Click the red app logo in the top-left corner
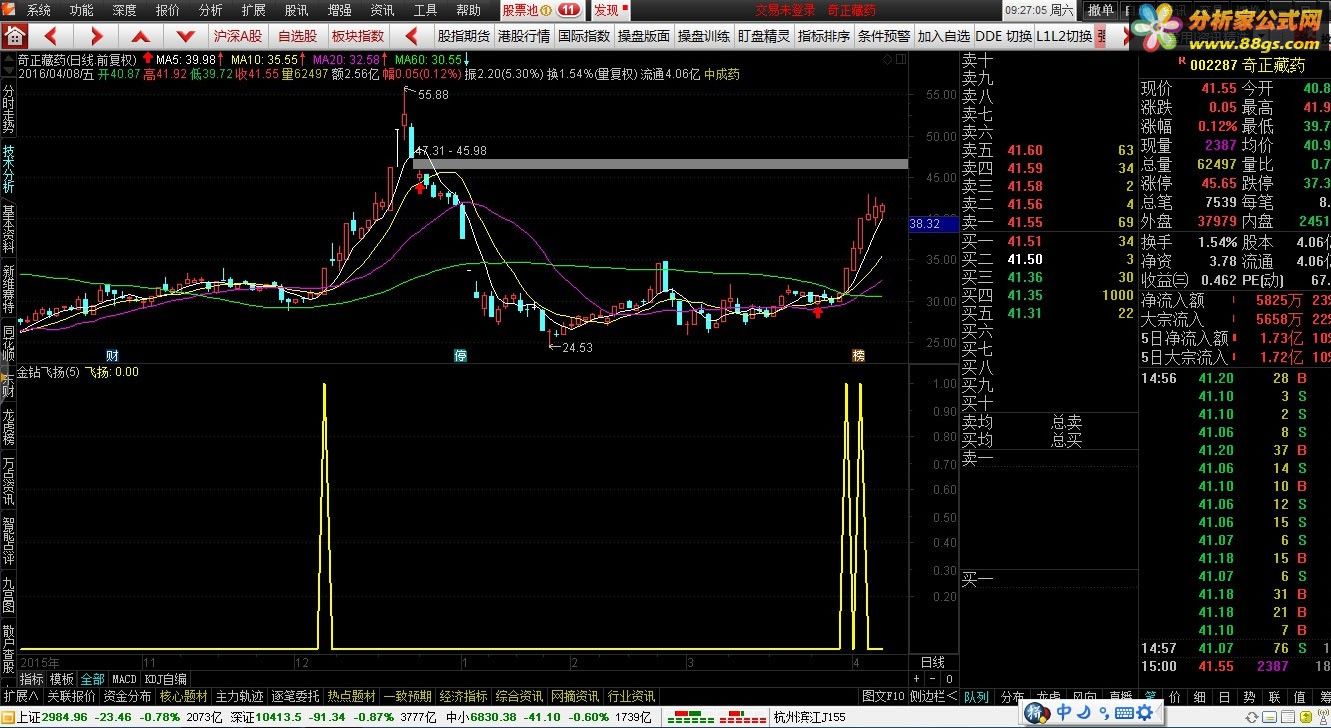 click(x=10, y=10)
